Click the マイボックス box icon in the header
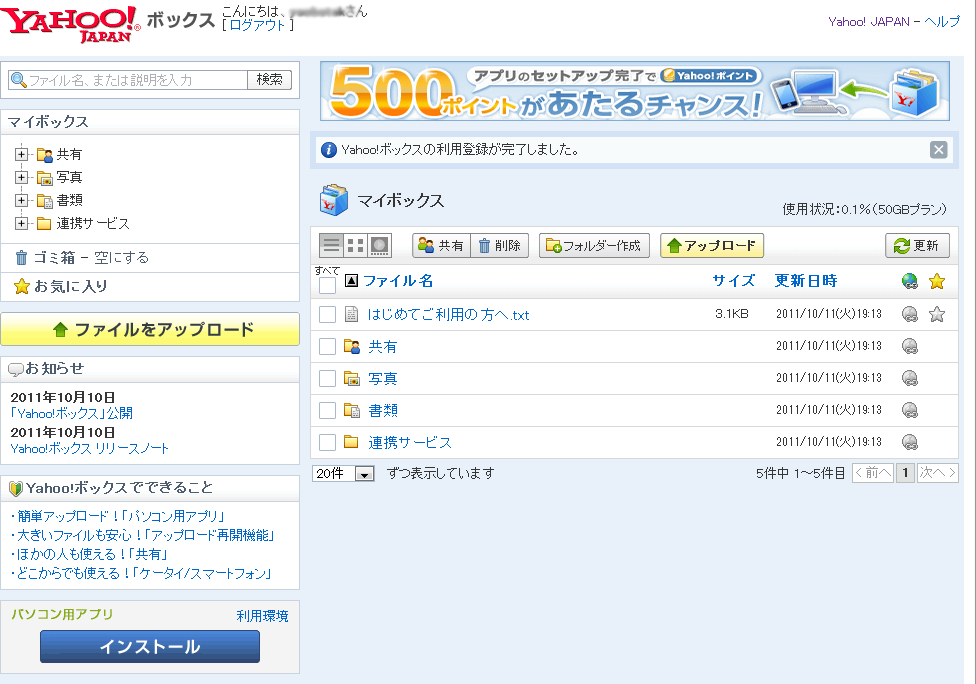976x684 pixels. pyautogui.click(x=334, y=200)
